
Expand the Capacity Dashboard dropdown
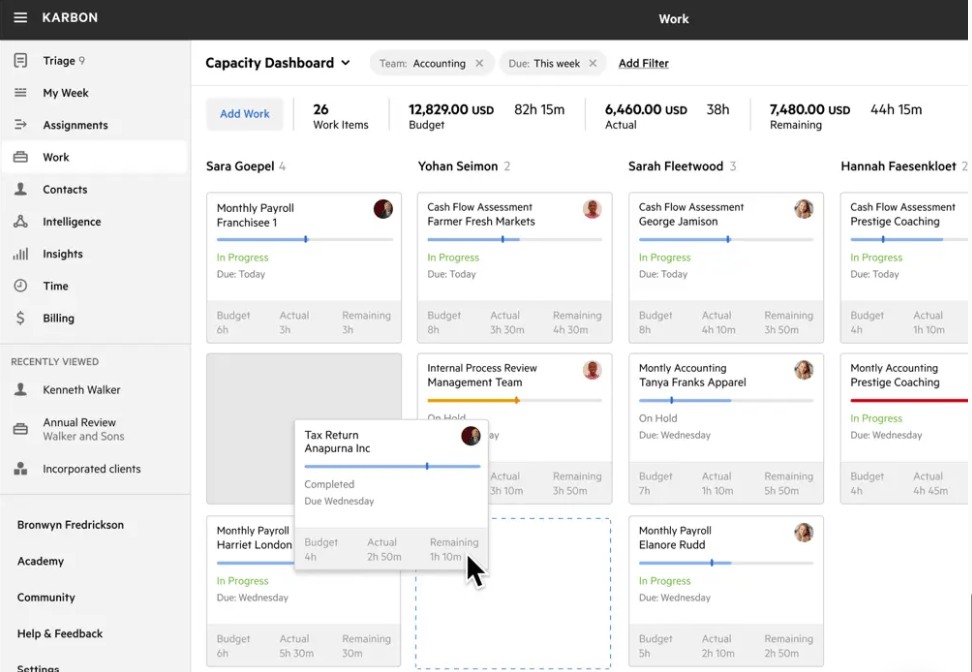pyautogui.click(x=346, y=63)
